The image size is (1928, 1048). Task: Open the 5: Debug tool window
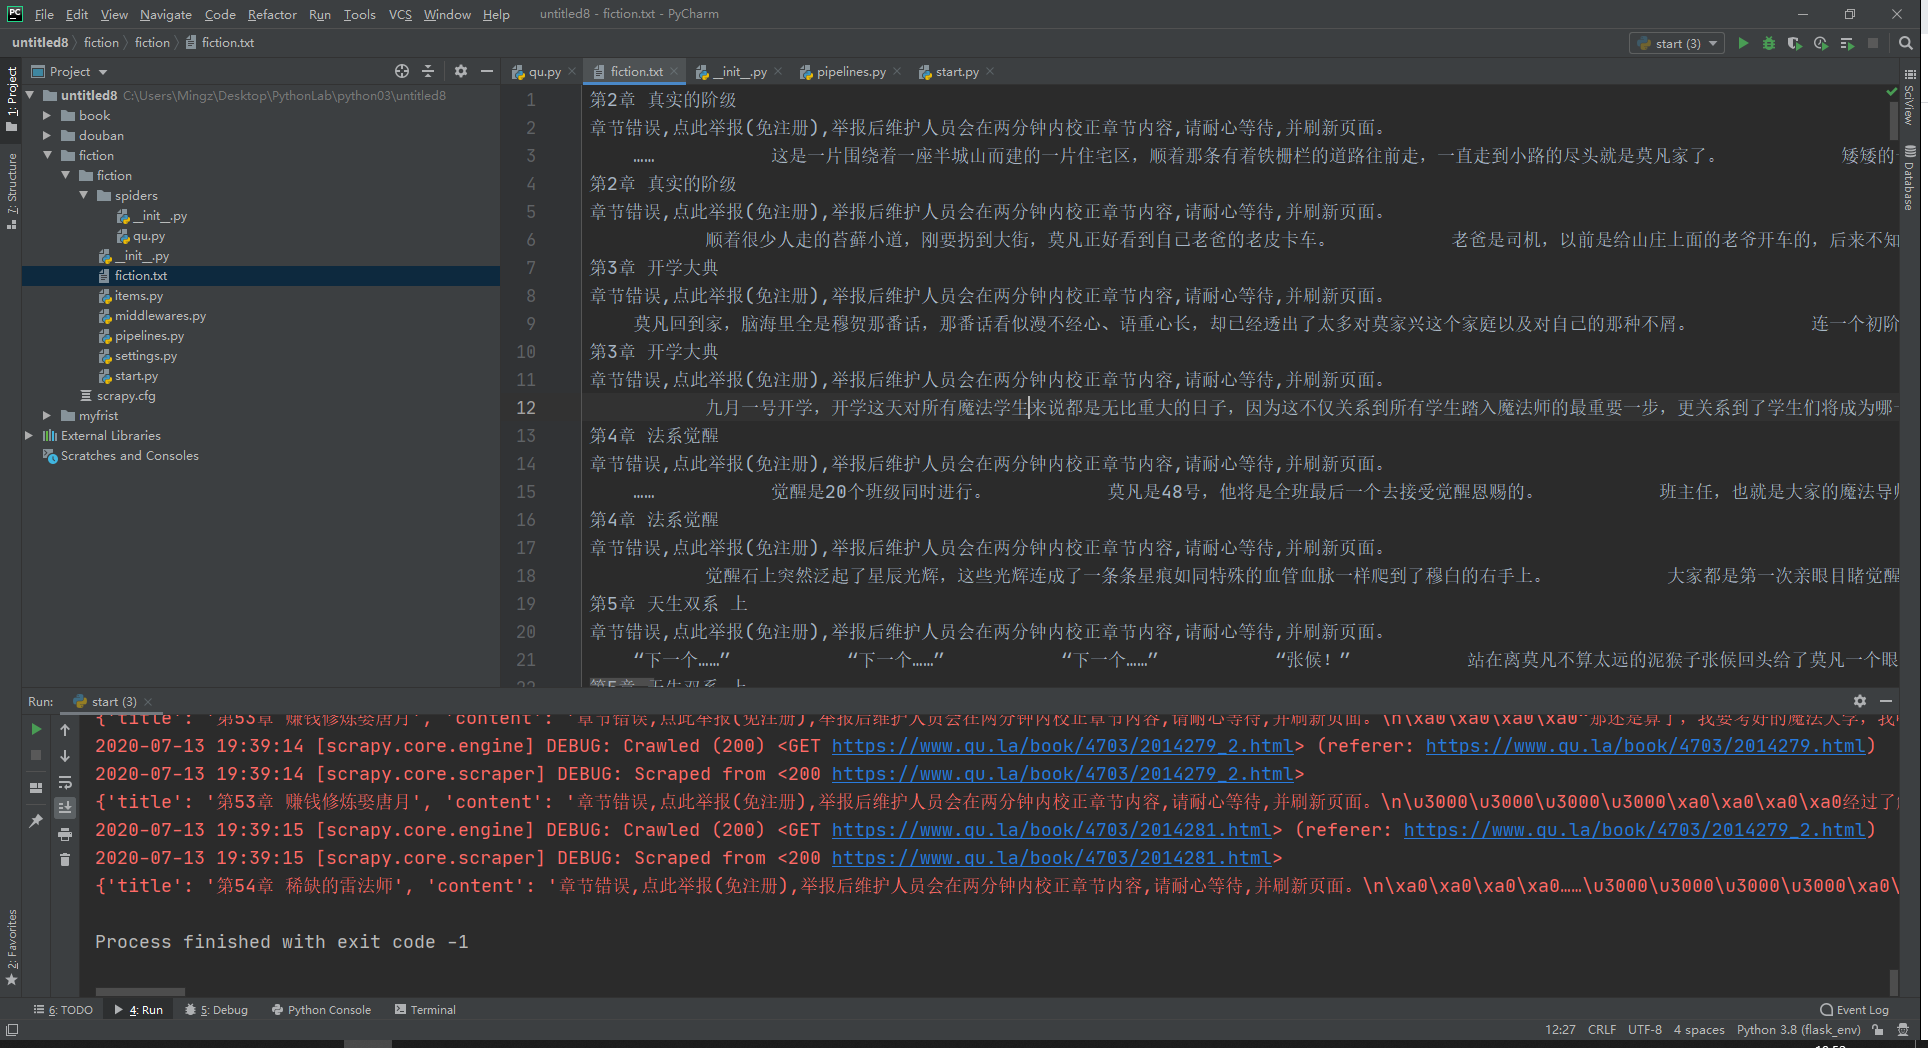click(216, 1010)
